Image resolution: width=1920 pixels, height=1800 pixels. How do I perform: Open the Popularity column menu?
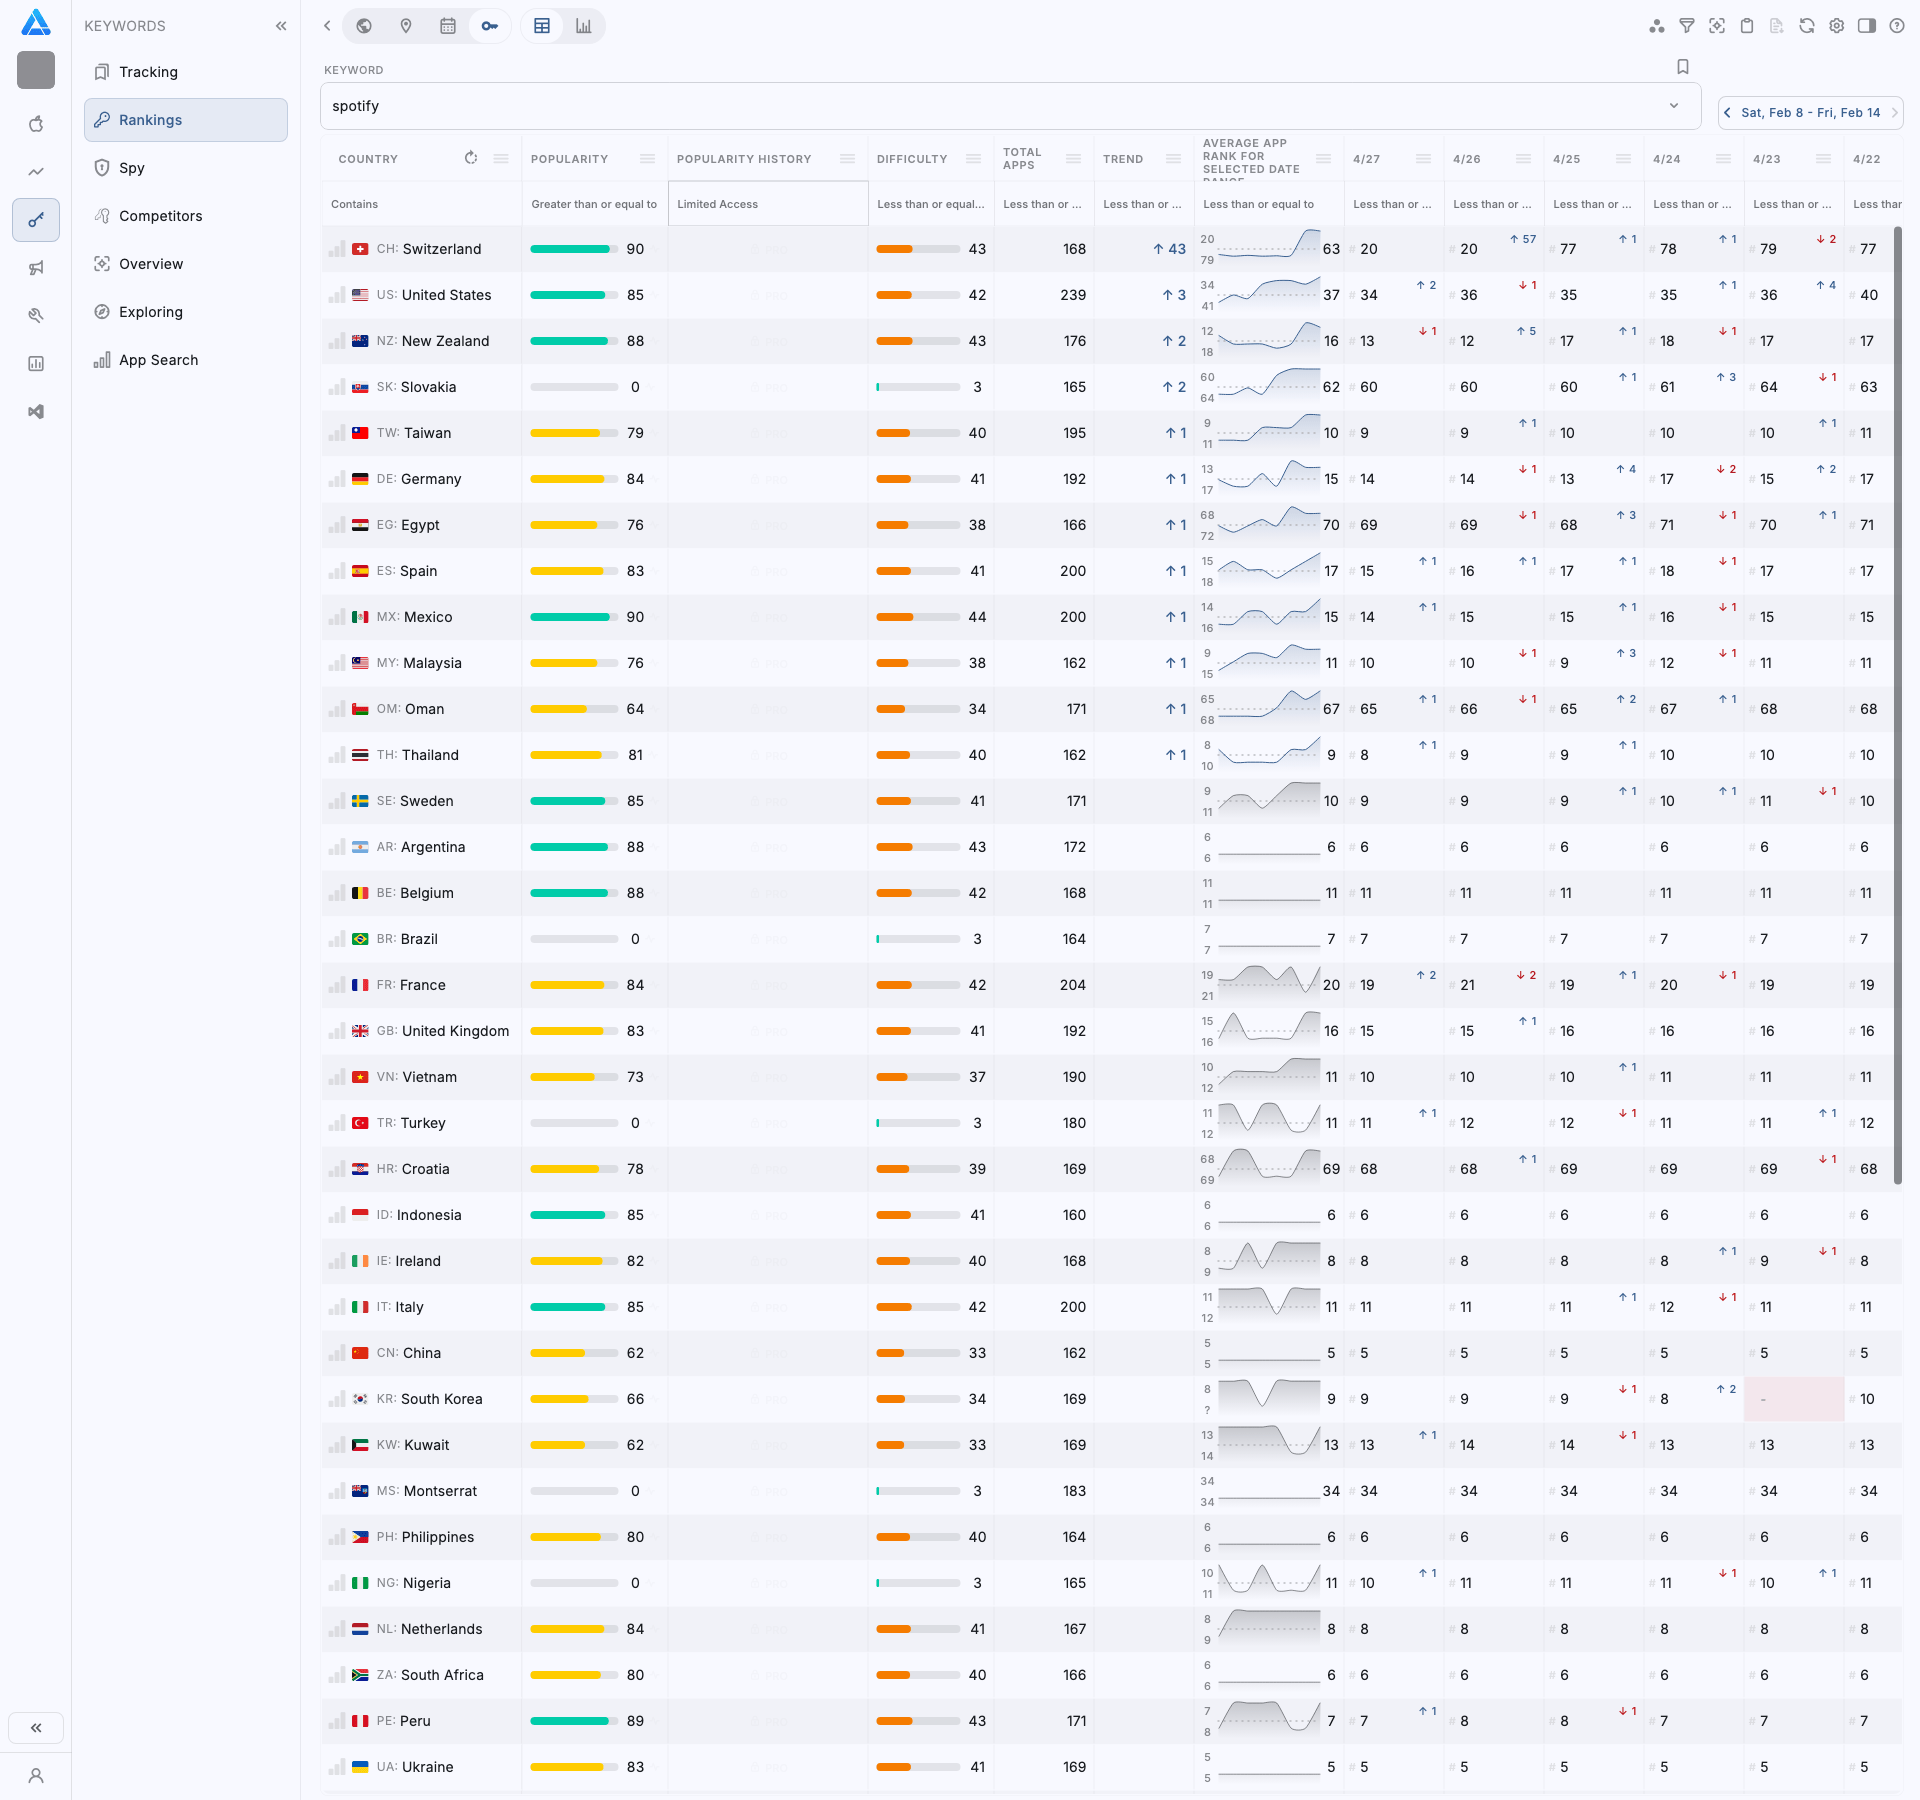click(647, 159)
